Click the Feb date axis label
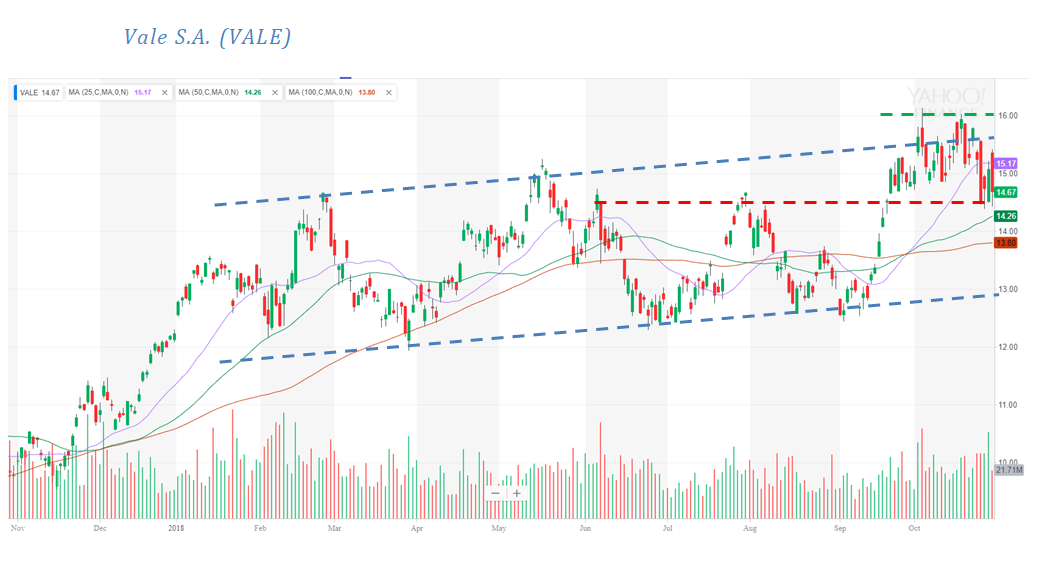 pyautogui.click(x=260, y=528)
